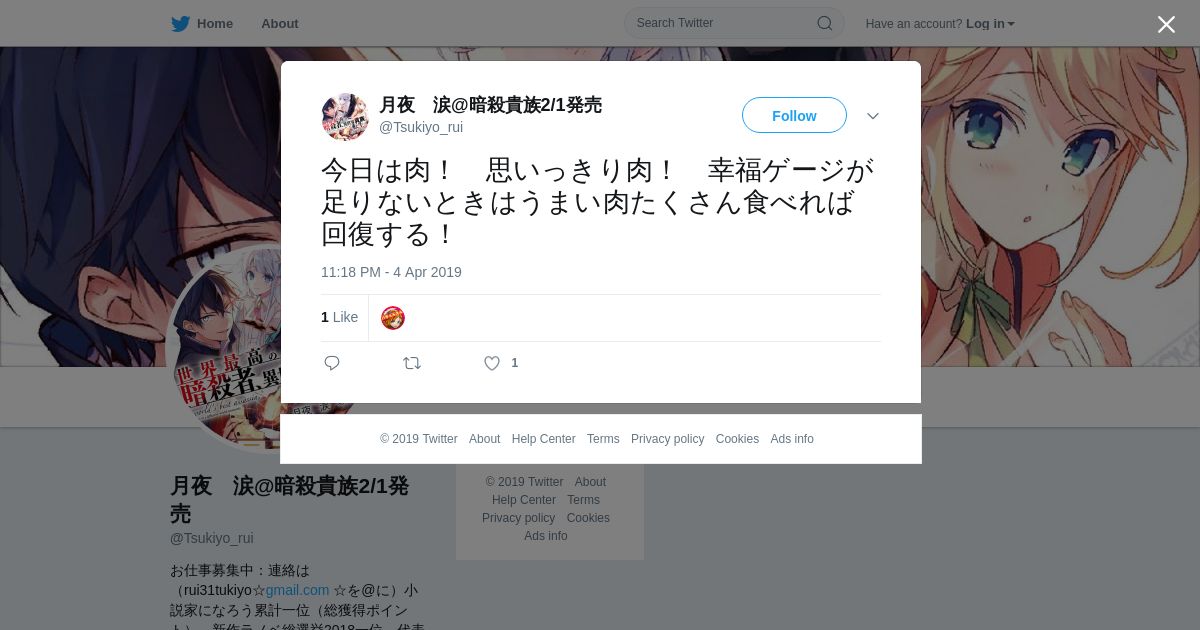This screenshot has width=1200, height=630.
Task: Close the tweet overlay with the X icon
Action: (1166, 24)
